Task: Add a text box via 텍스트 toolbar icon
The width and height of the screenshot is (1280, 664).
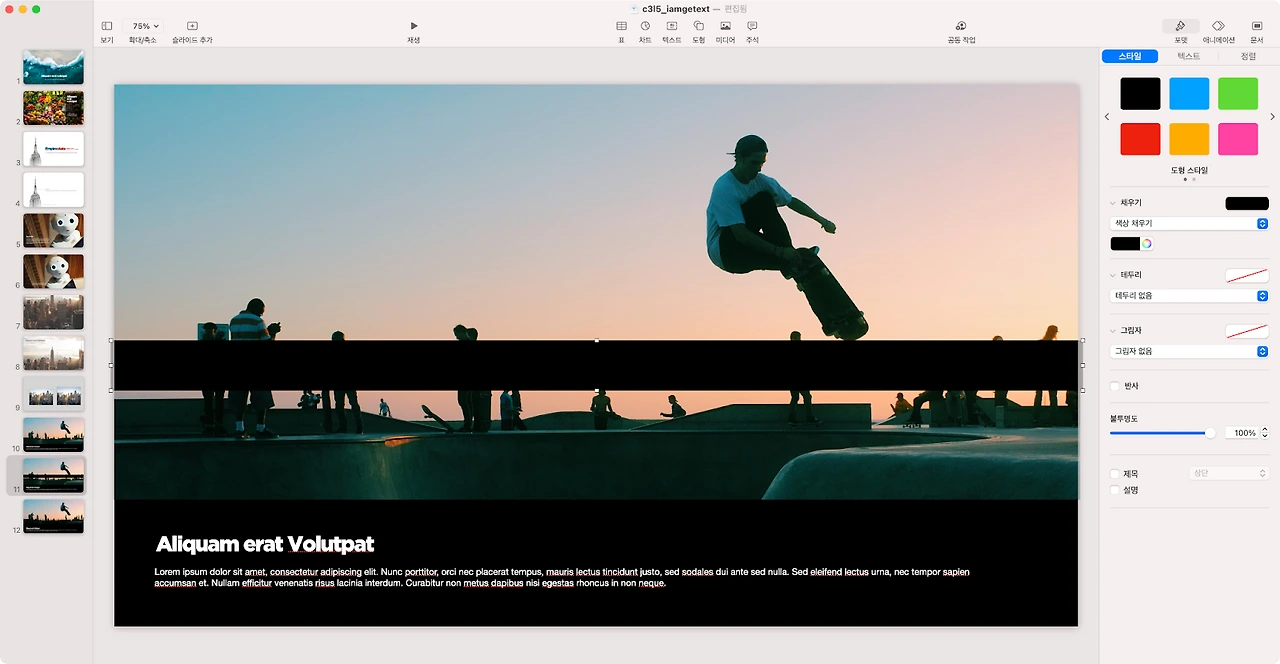Action: [672, 26]
